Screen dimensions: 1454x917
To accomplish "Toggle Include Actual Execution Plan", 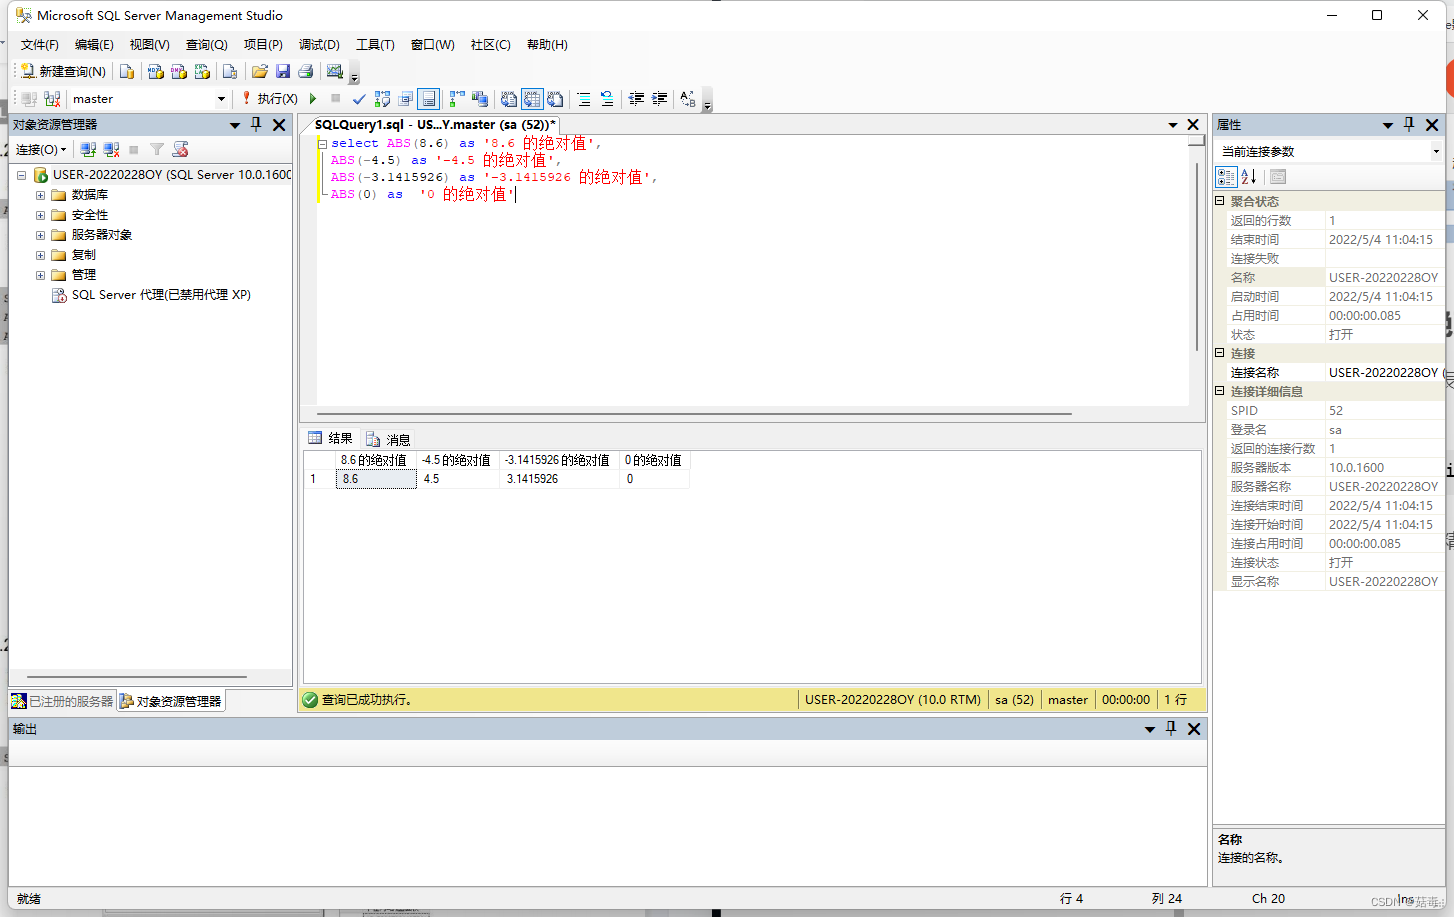I will pyautogui.click(x=457, y=99).
